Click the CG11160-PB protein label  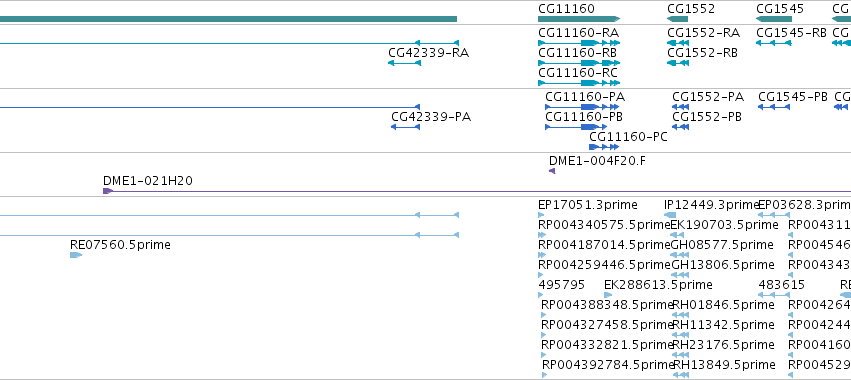coord(584,117)
